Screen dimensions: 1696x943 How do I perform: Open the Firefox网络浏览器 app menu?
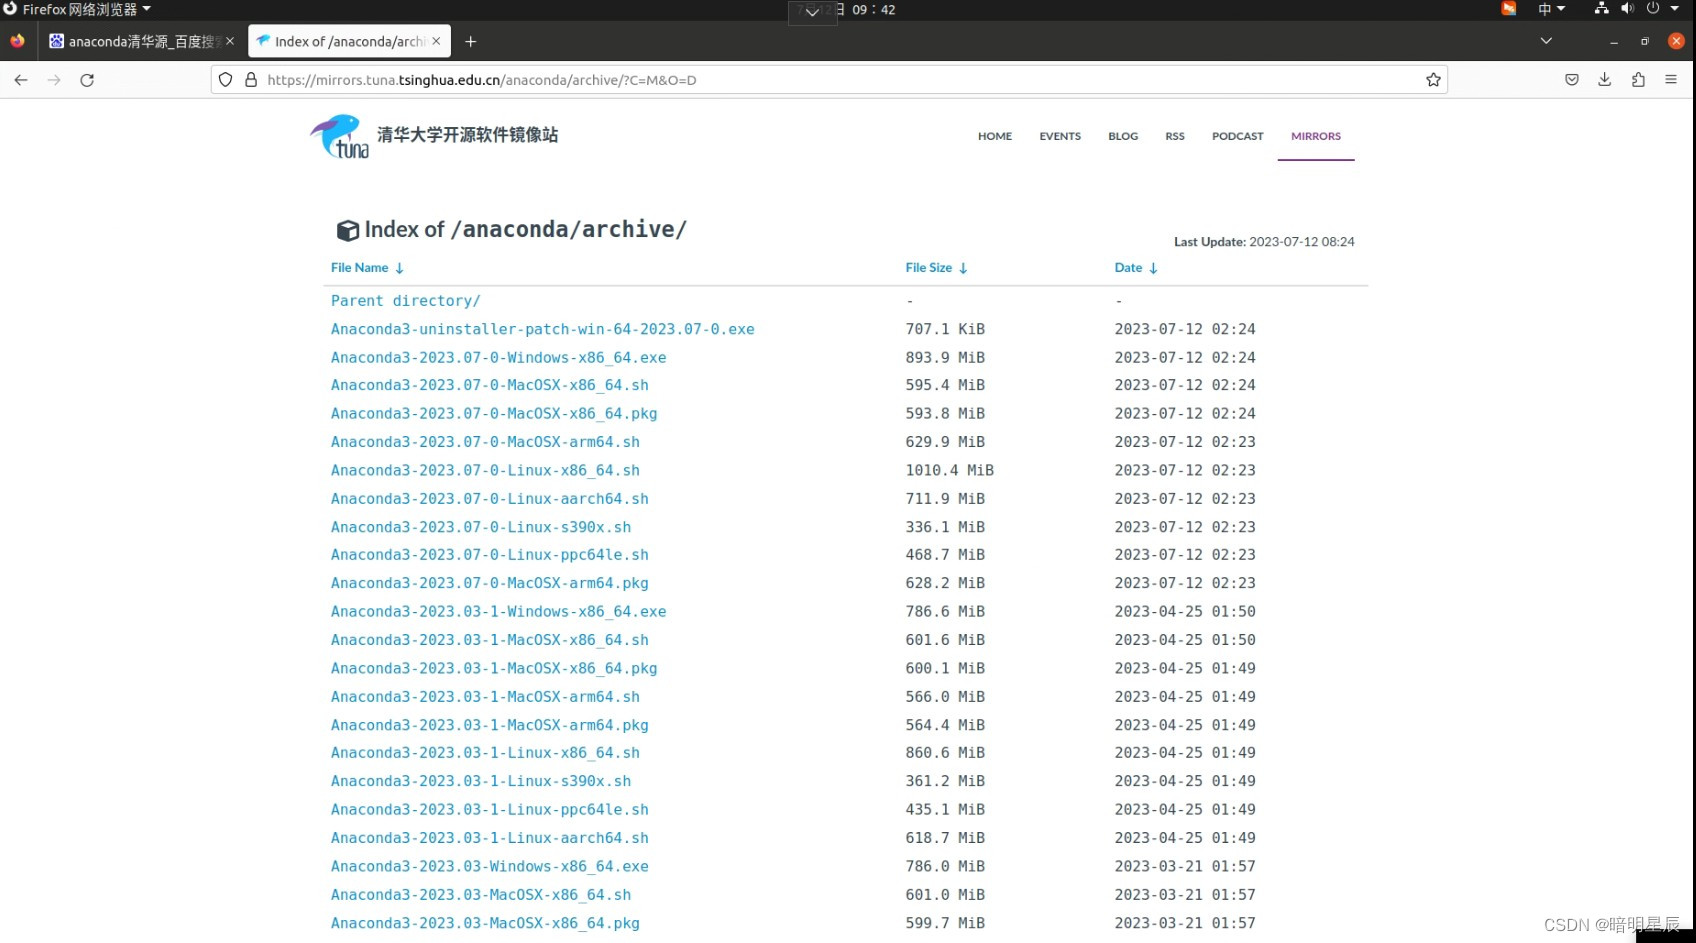coord(78,9)
